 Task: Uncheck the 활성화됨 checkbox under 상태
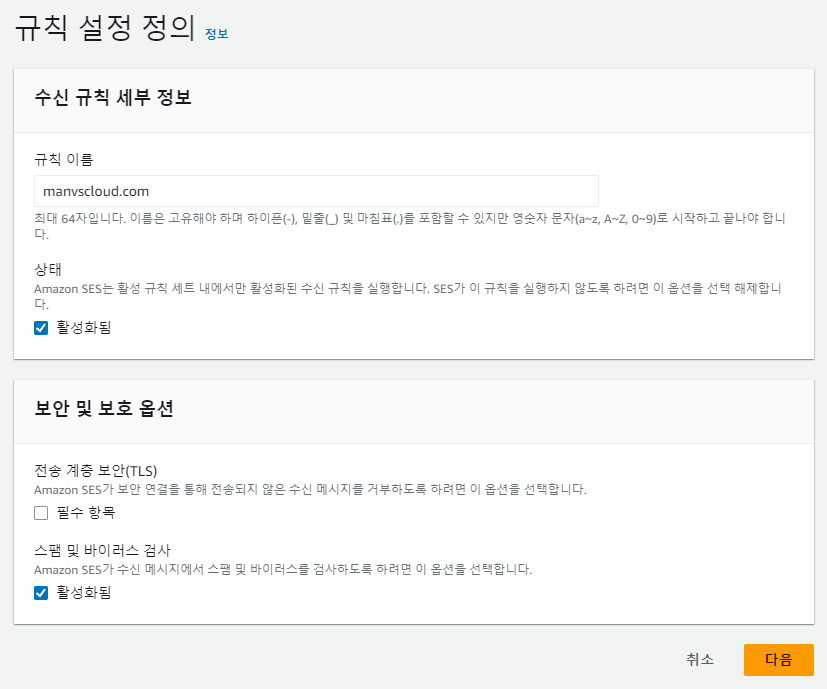coord(41,328)
